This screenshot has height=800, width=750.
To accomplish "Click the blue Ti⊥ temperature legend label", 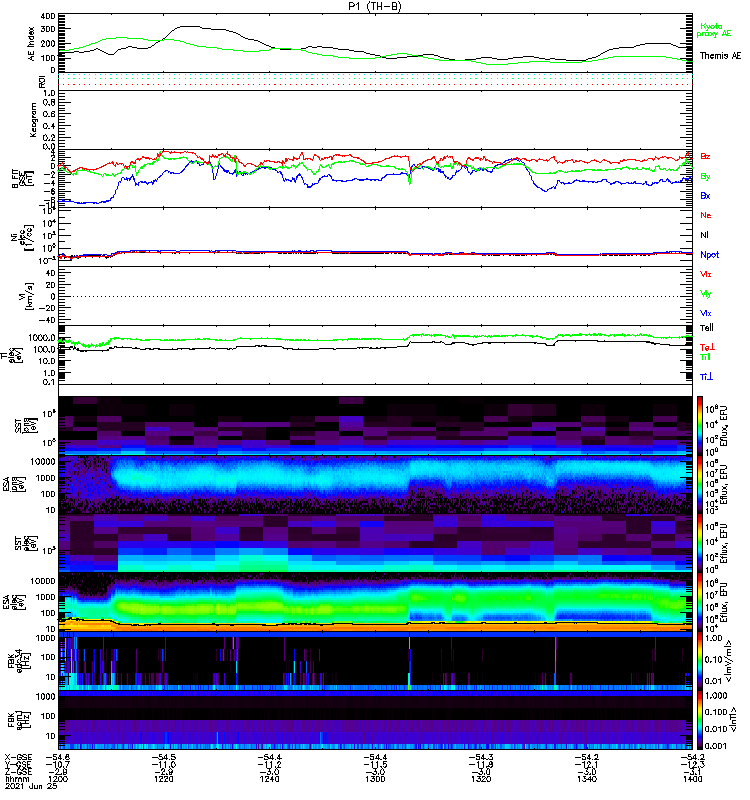I will pyautogui.click(x=706, y=377).
